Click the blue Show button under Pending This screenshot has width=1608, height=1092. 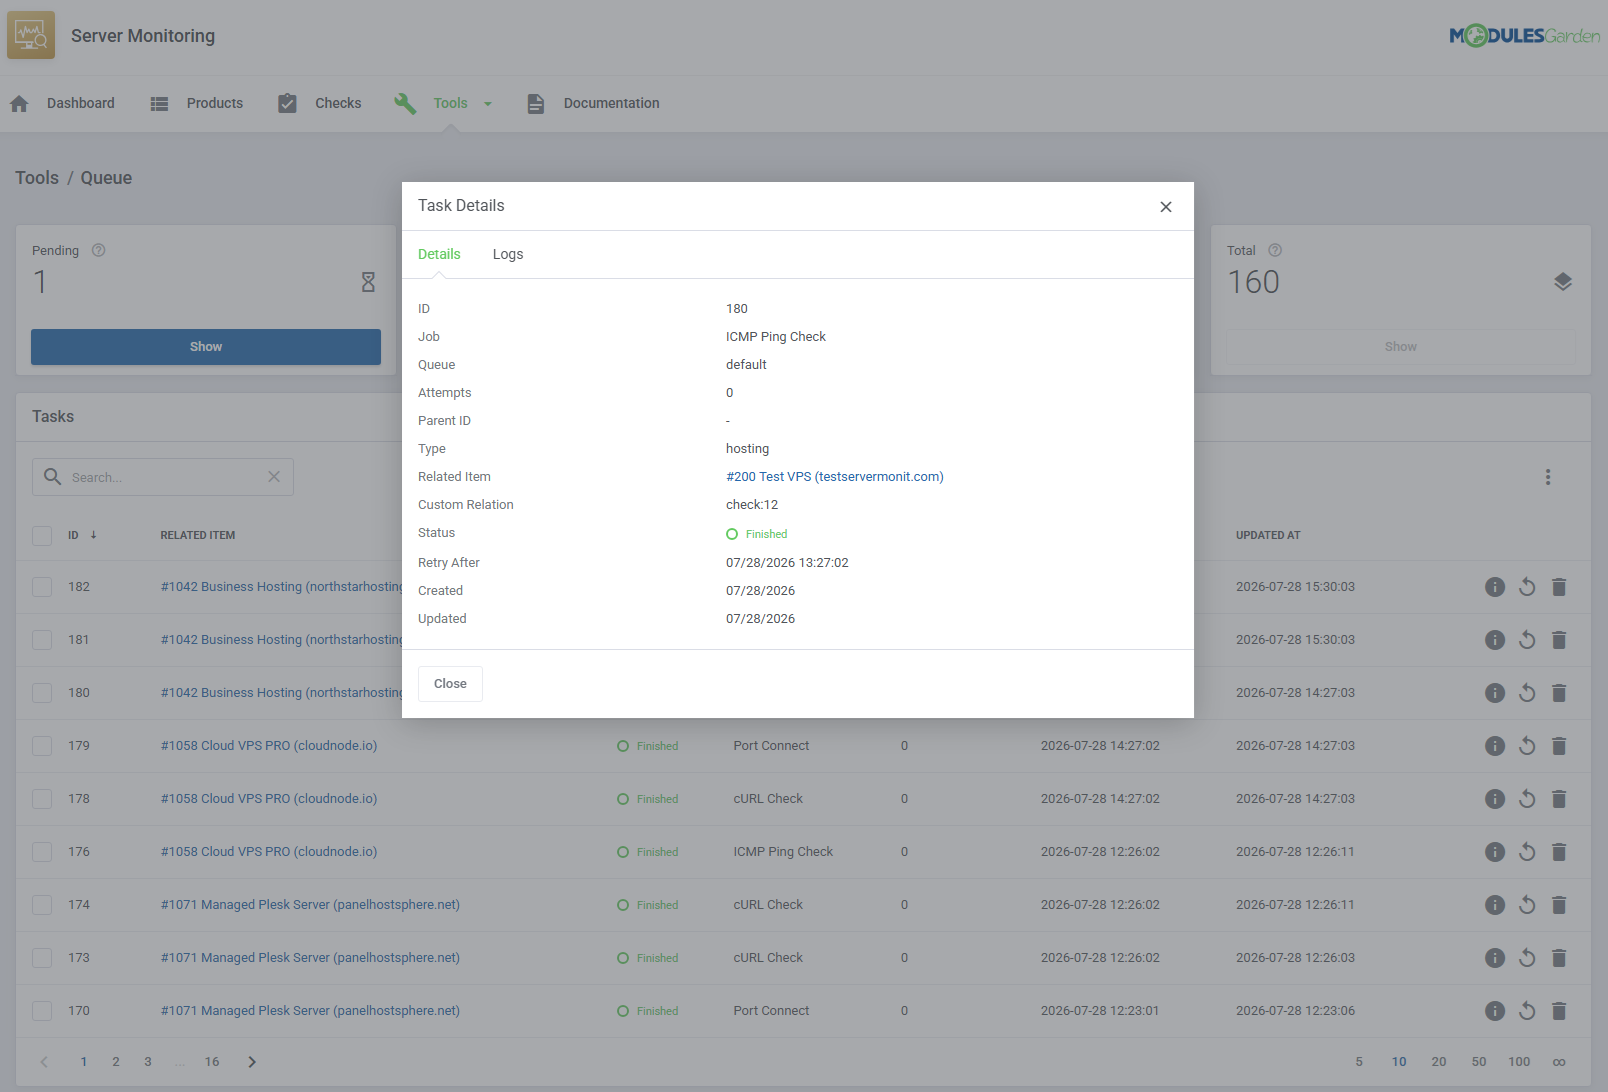pos(206,347)
